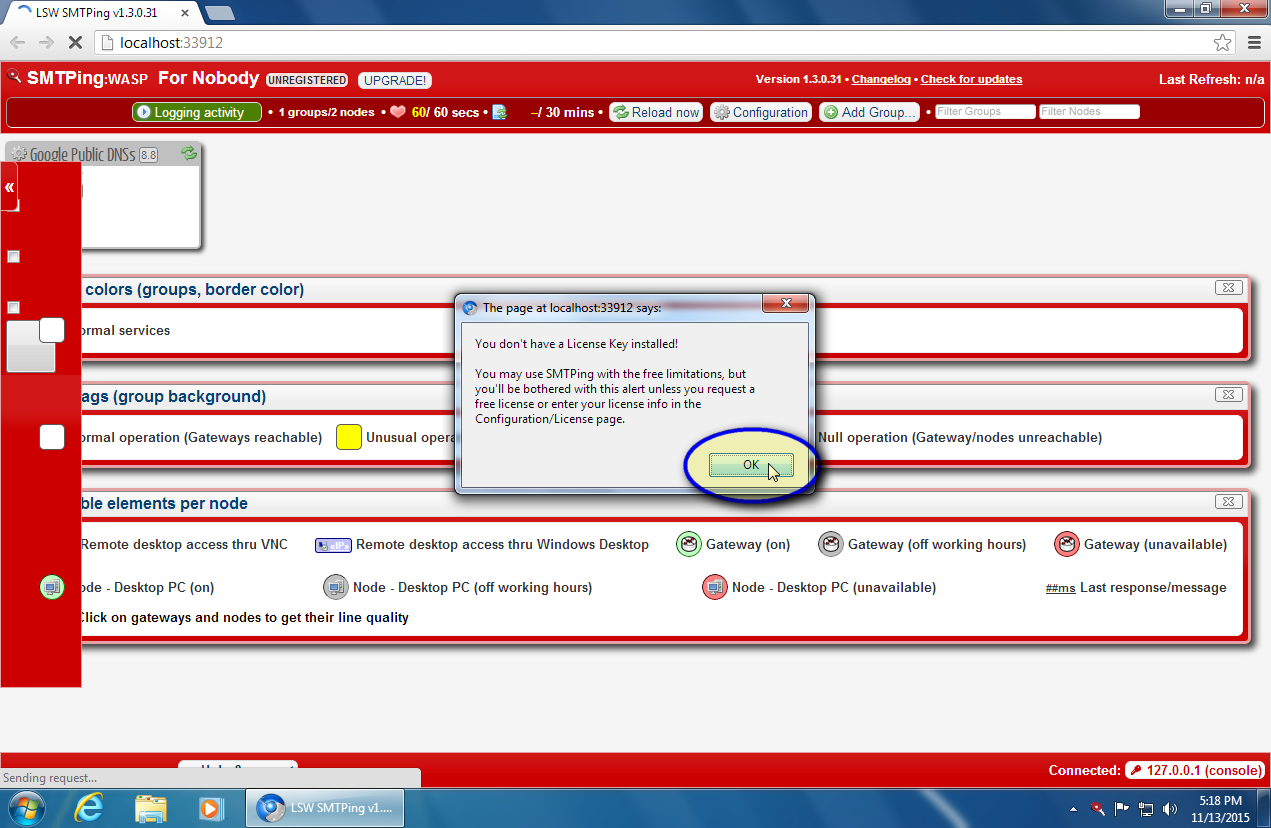Click the Windows Desktop remote access icon
The width and height of the screenshot is (1271, 828).
click(333, 545)
